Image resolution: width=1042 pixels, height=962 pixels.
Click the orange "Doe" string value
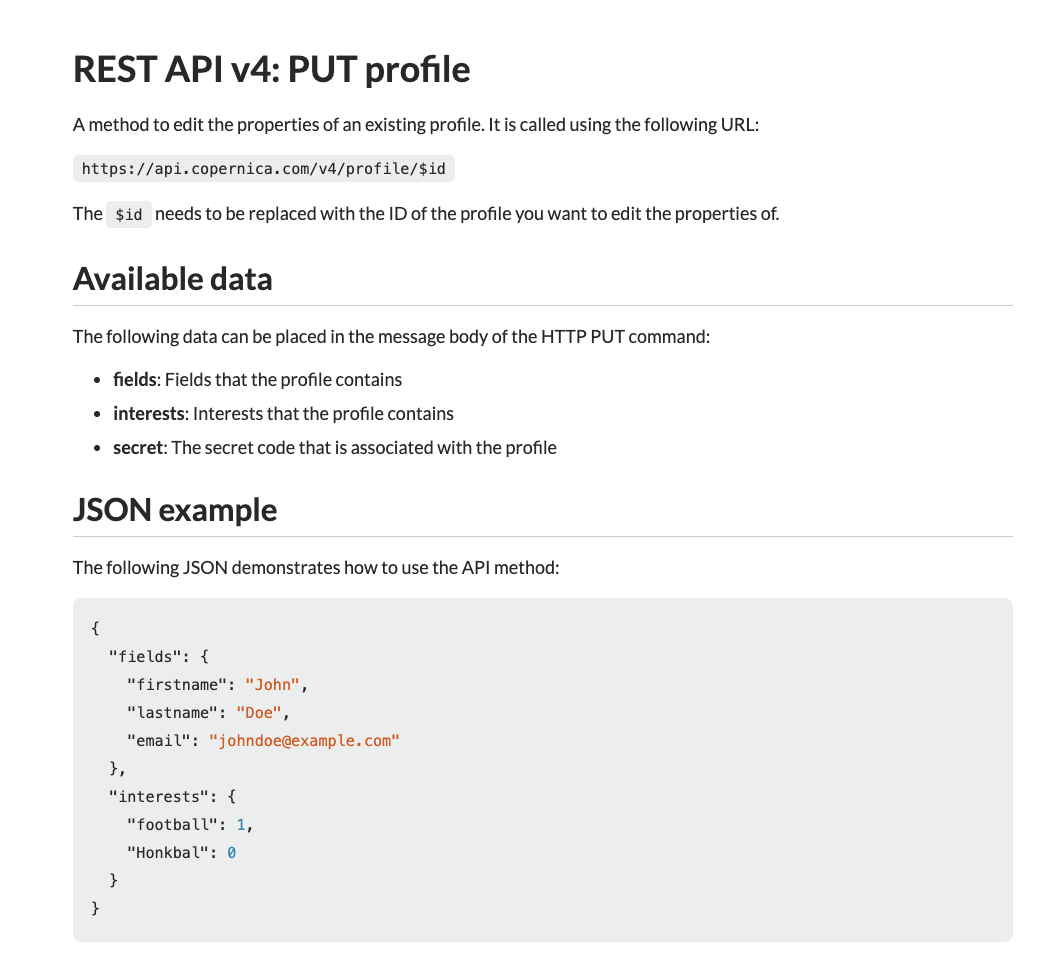(260, 713)
